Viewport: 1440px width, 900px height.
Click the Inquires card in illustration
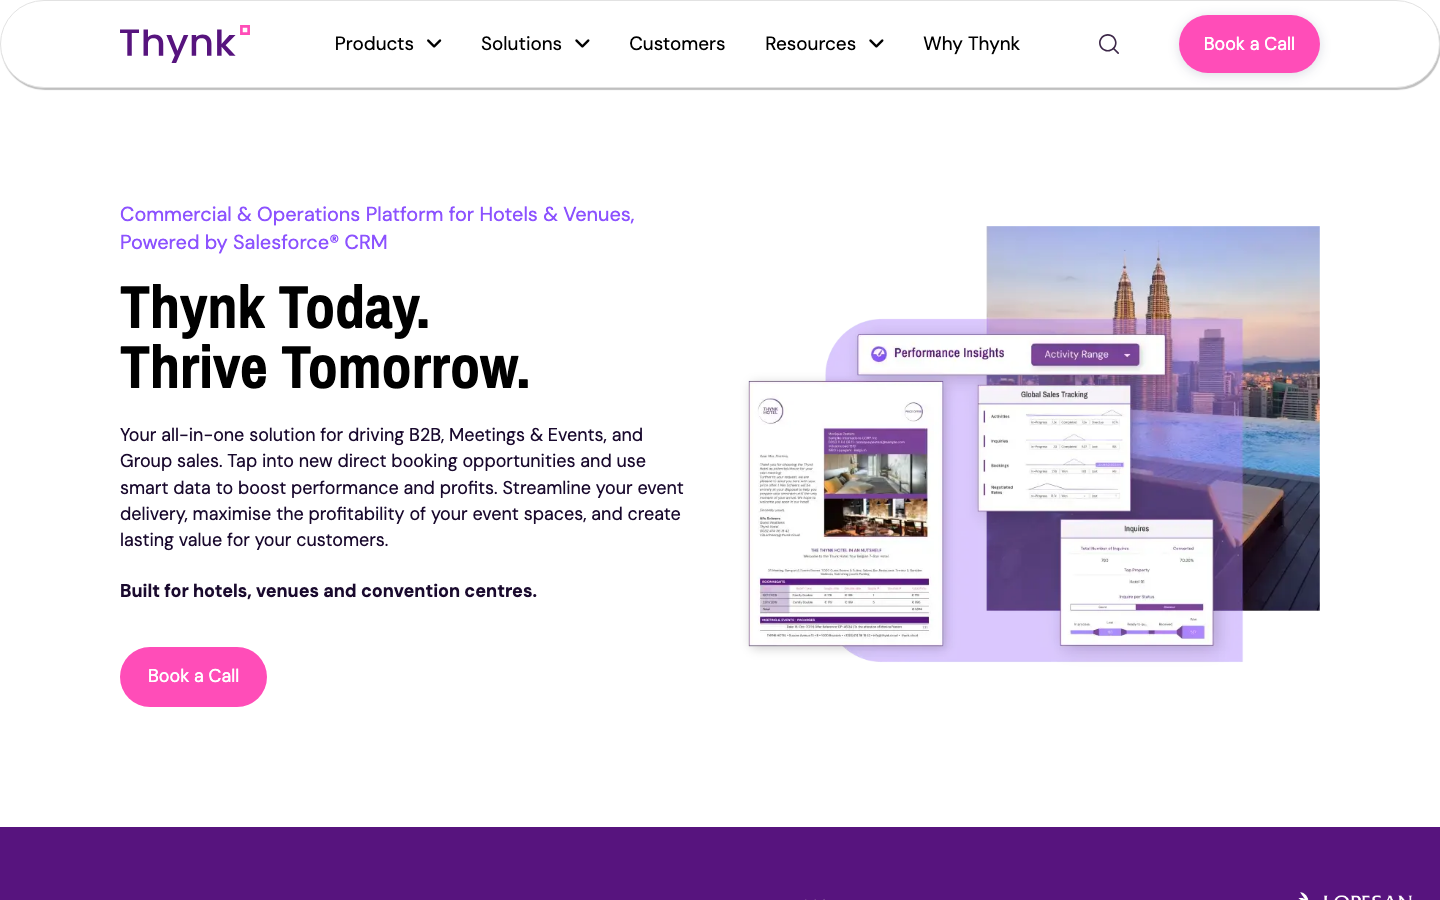pos(1137,582)
